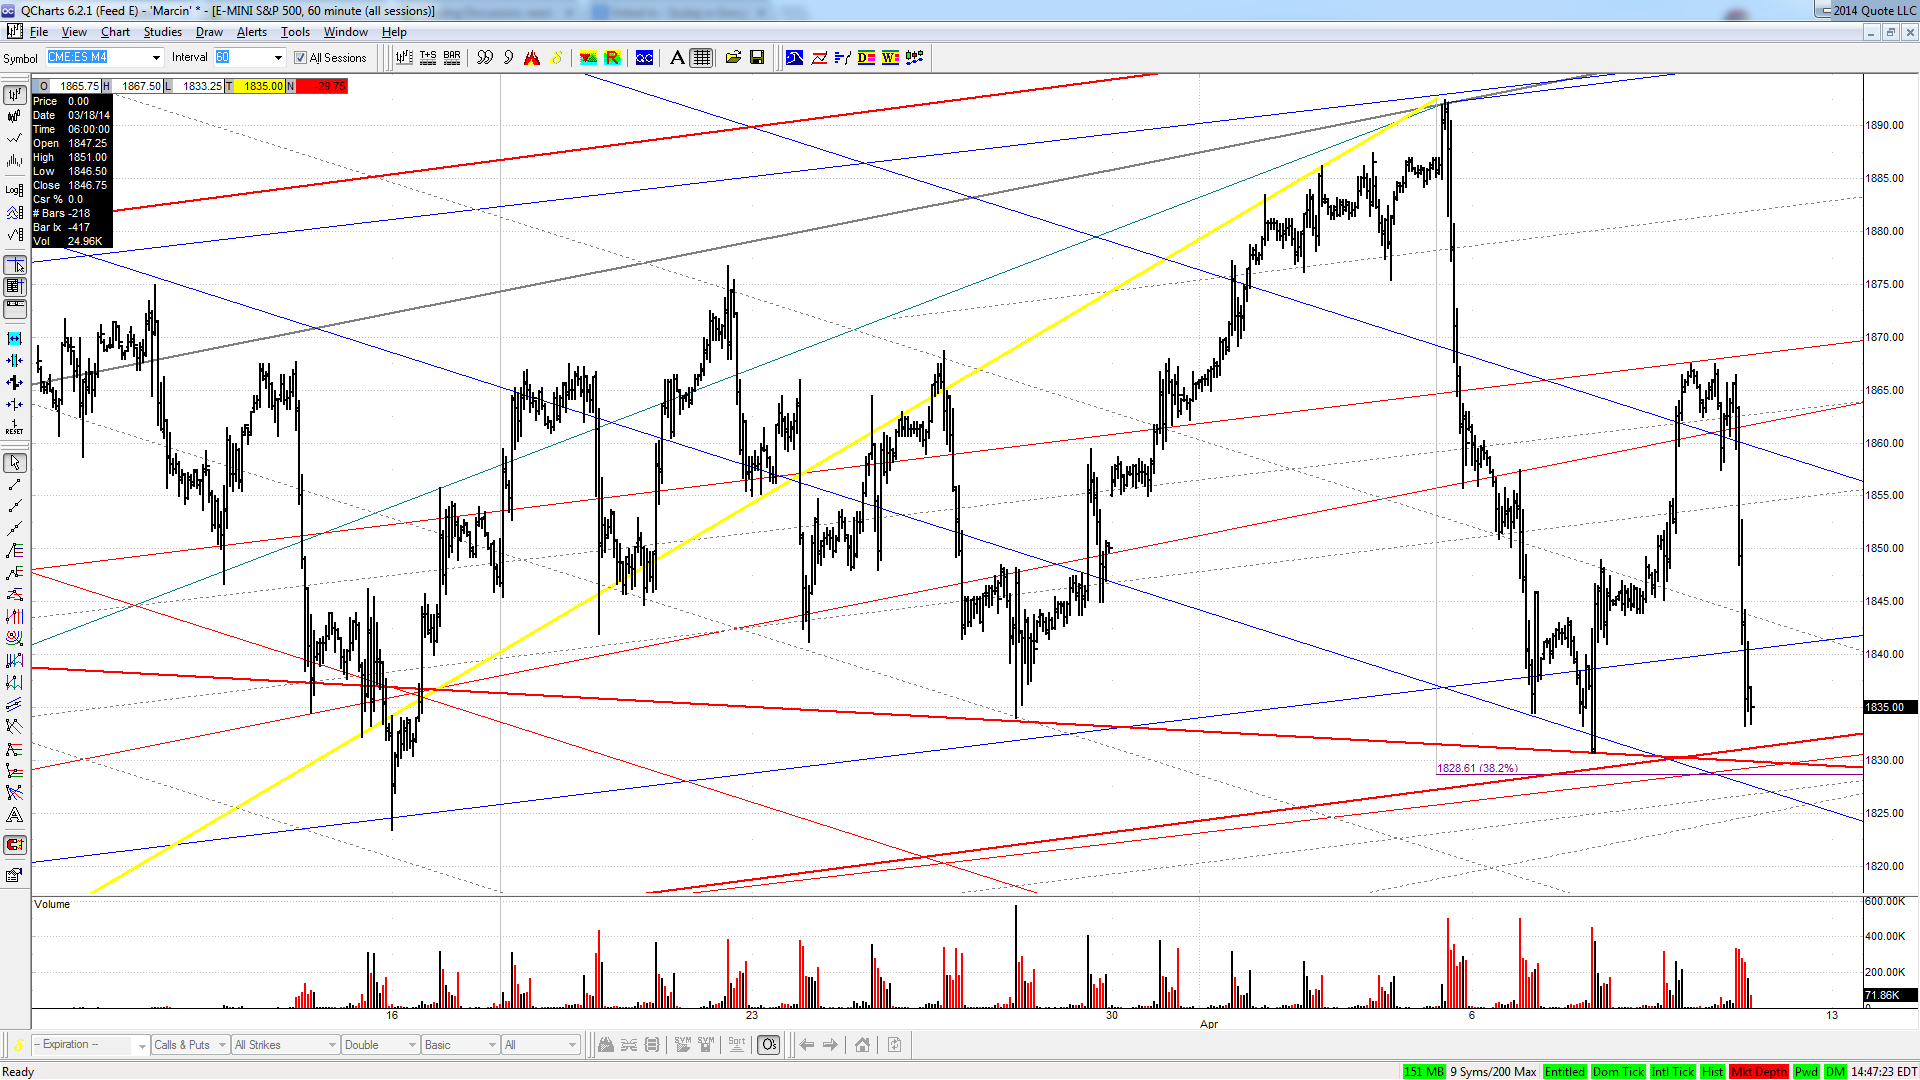Open the Calls & Puts dropdown
The image size is (1920, 1080).
[190, 1045]
